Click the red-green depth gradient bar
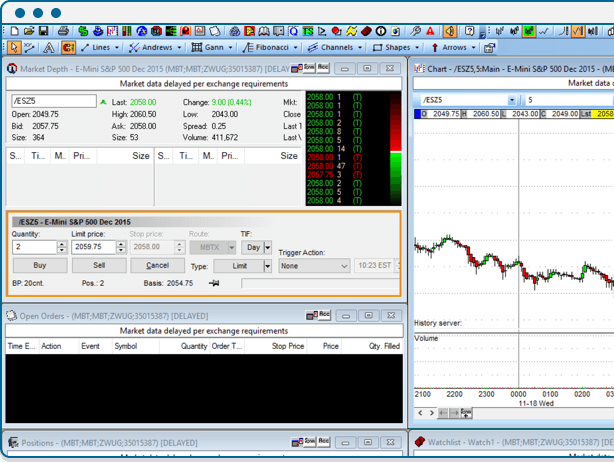This screenshot has width=614, height=462. (x=395, y=148)
